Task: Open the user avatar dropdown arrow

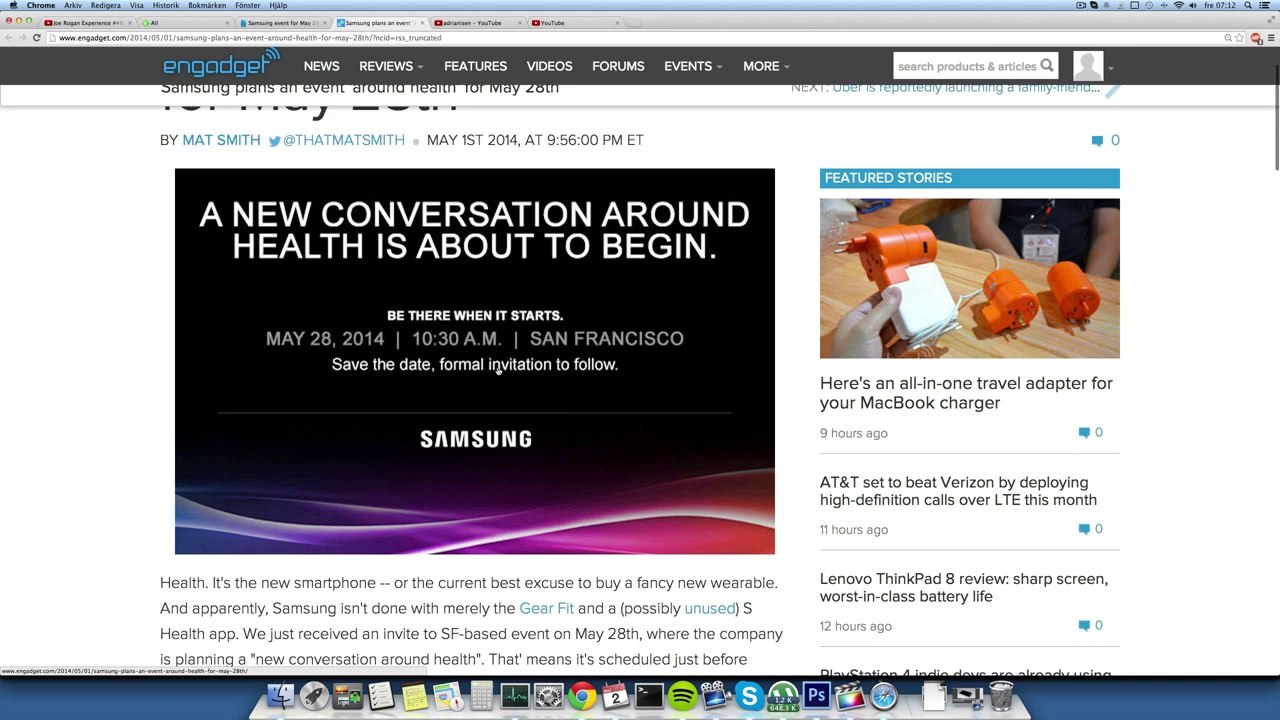Action: coord(1111,68)
